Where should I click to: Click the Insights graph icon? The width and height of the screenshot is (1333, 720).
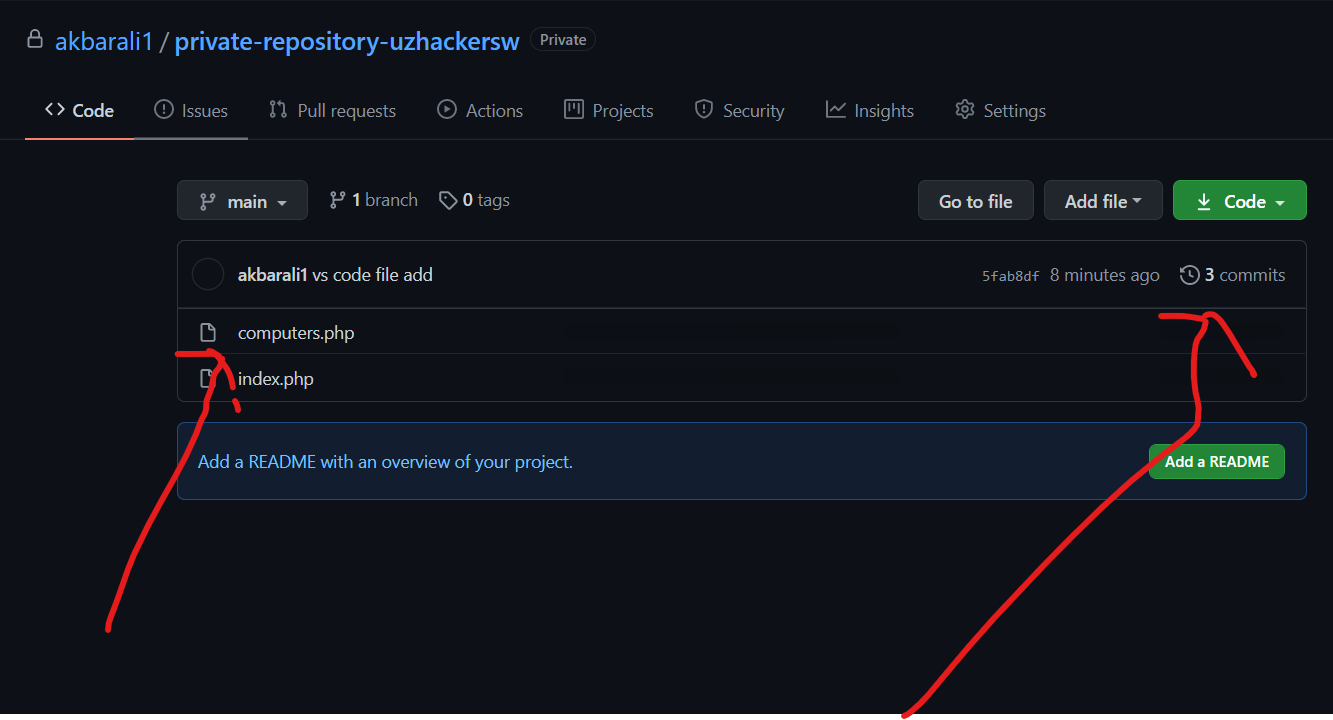tap(836, 110)
